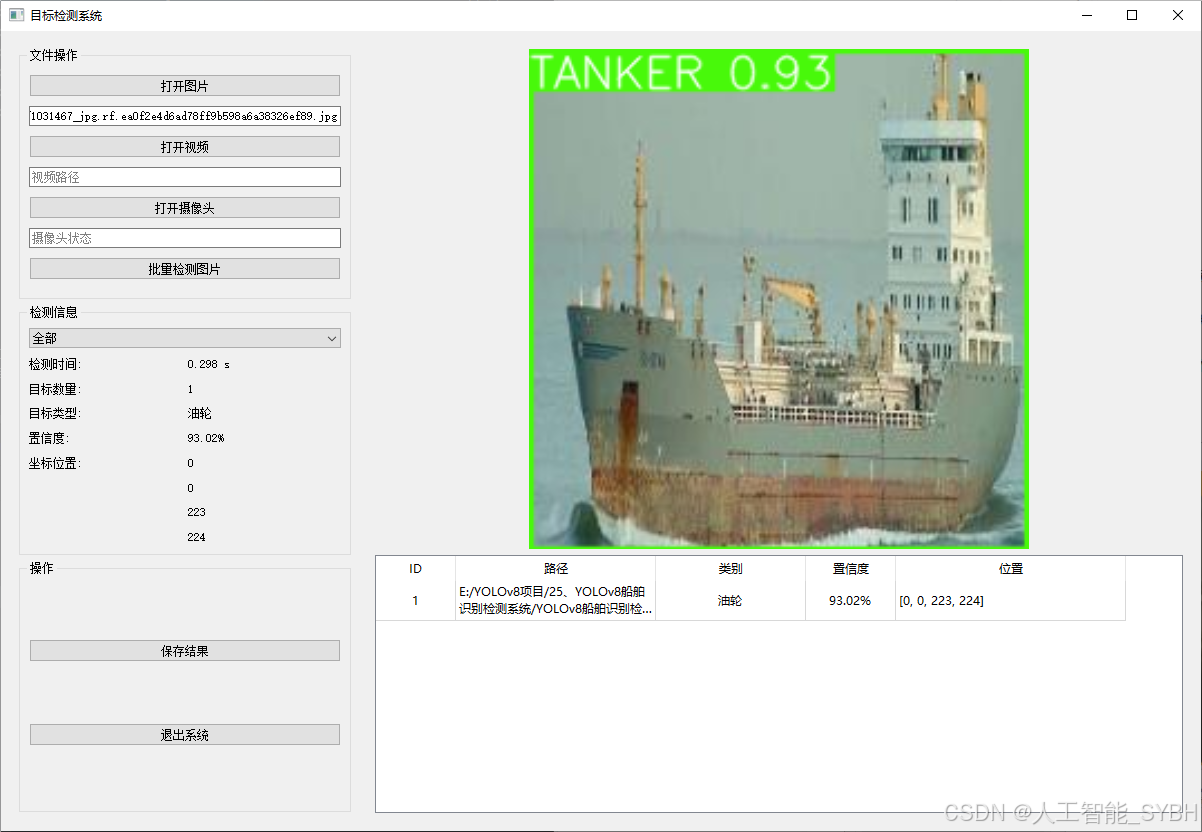
Task: Save results with 保存结果 button
Action: (185, 651)
